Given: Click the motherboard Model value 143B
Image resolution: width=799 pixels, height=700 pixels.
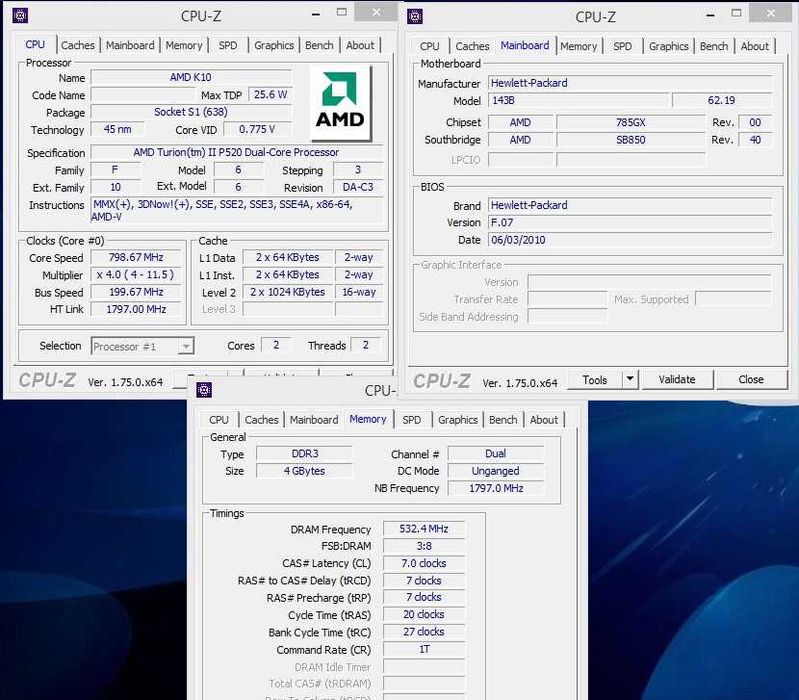Looking at the screenshot, I should click(x=578, y=100).
